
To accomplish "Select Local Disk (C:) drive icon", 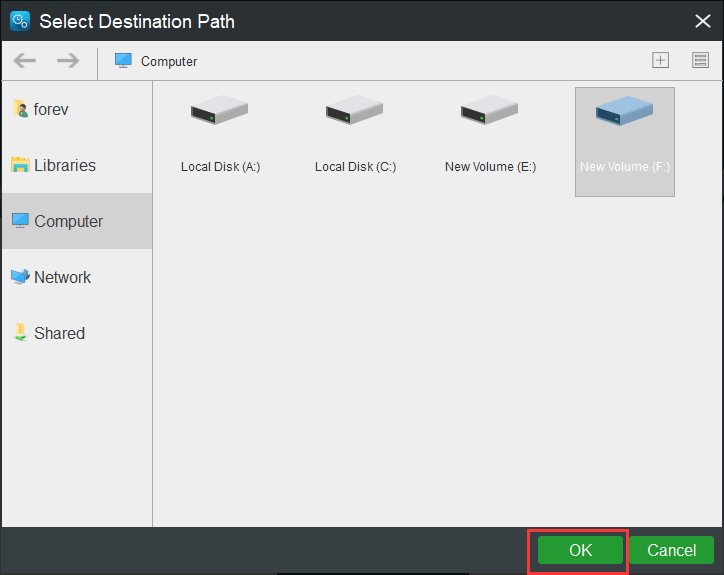I will pos(355,110).
